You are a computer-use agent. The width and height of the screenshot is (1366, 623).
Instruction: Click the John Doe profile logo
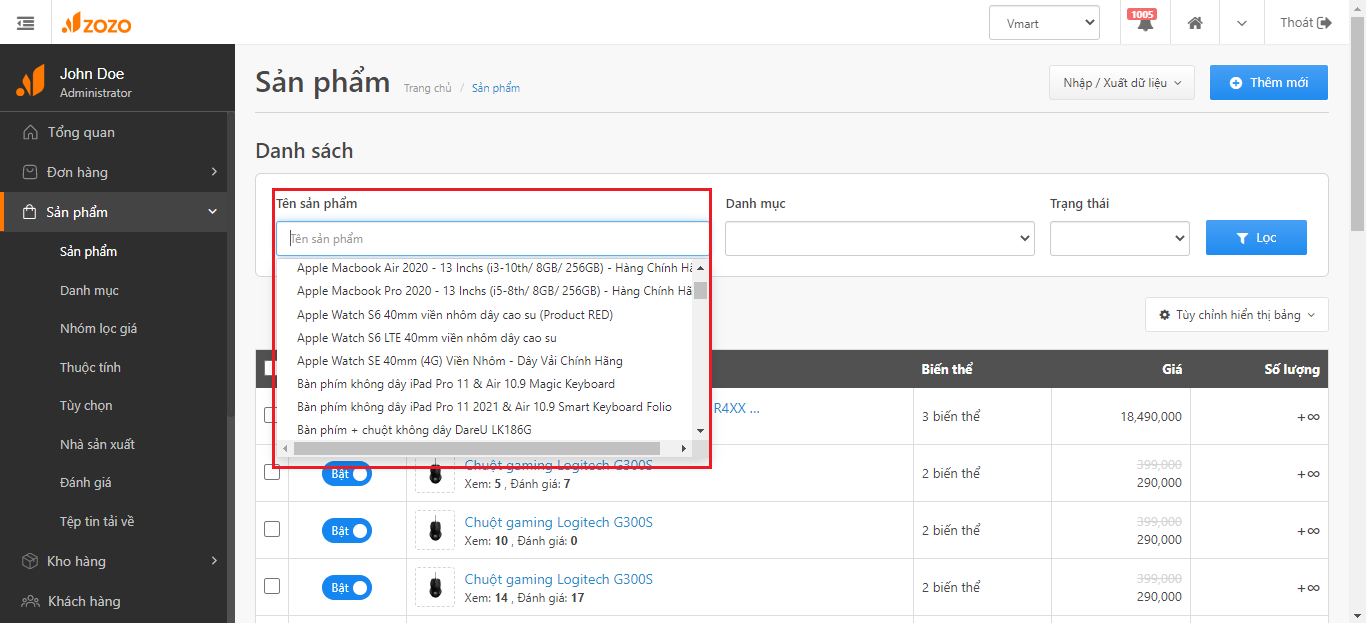[x=30, y=81]
